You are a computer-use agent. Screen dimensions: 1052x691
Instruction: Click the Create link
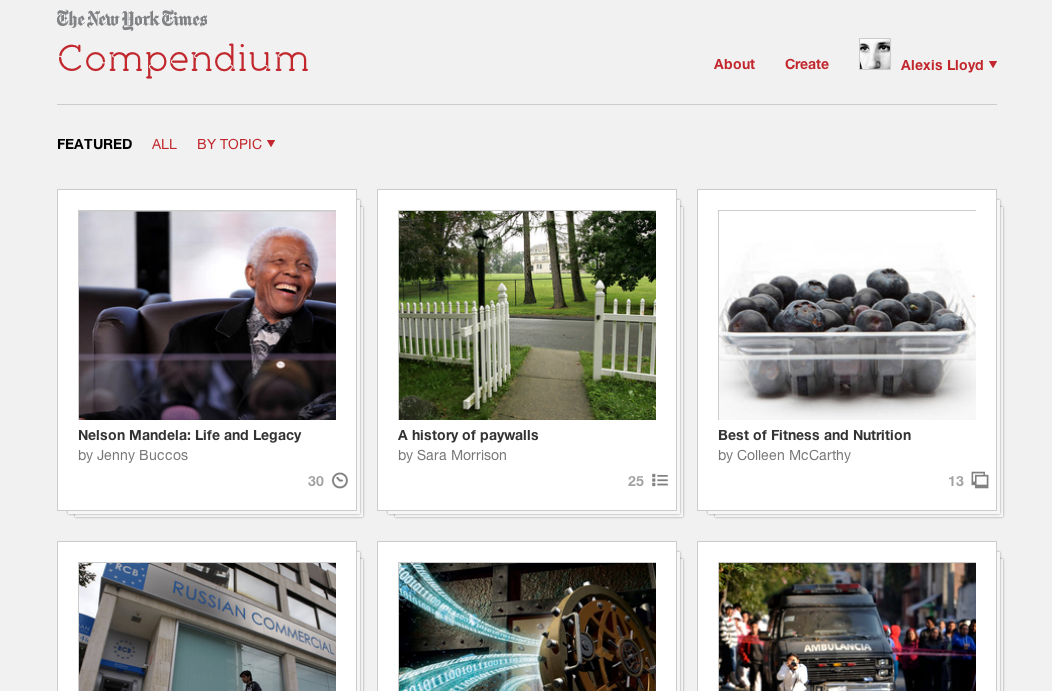click(x=806, y=64)
